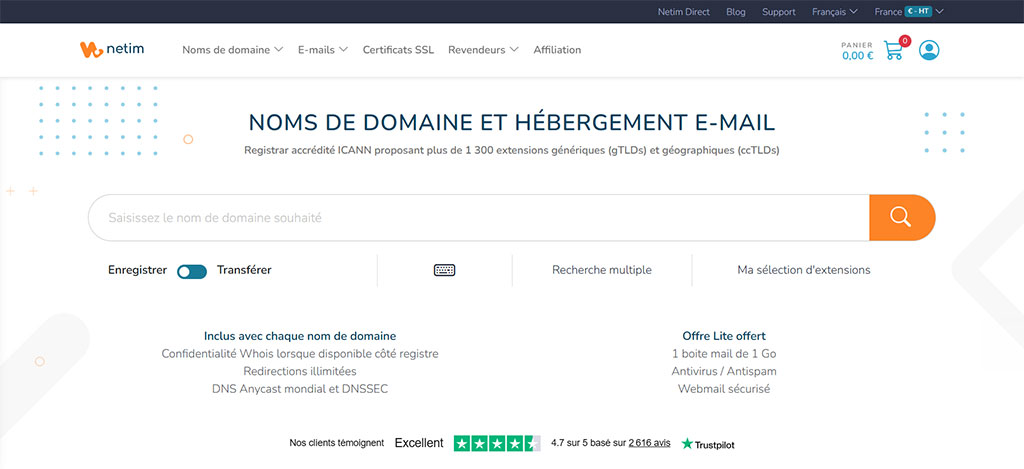Open the Blog link

[x=736, y=12]
